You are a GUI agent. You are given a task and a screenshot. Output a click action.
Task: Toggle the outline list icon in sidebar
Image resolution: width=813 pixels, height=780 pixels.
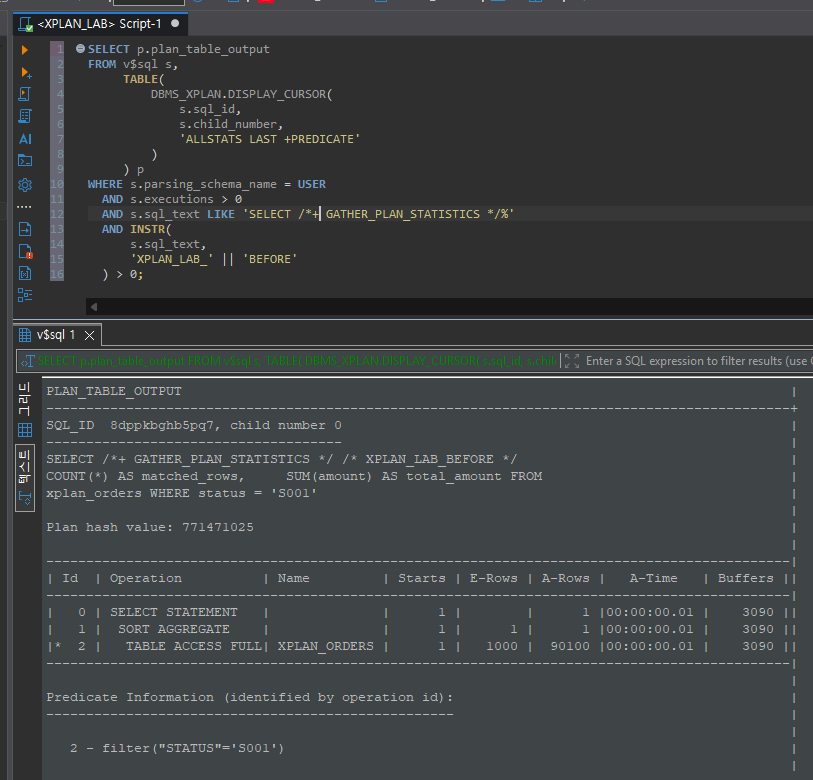pyautogui.click(x=25, y=295)
